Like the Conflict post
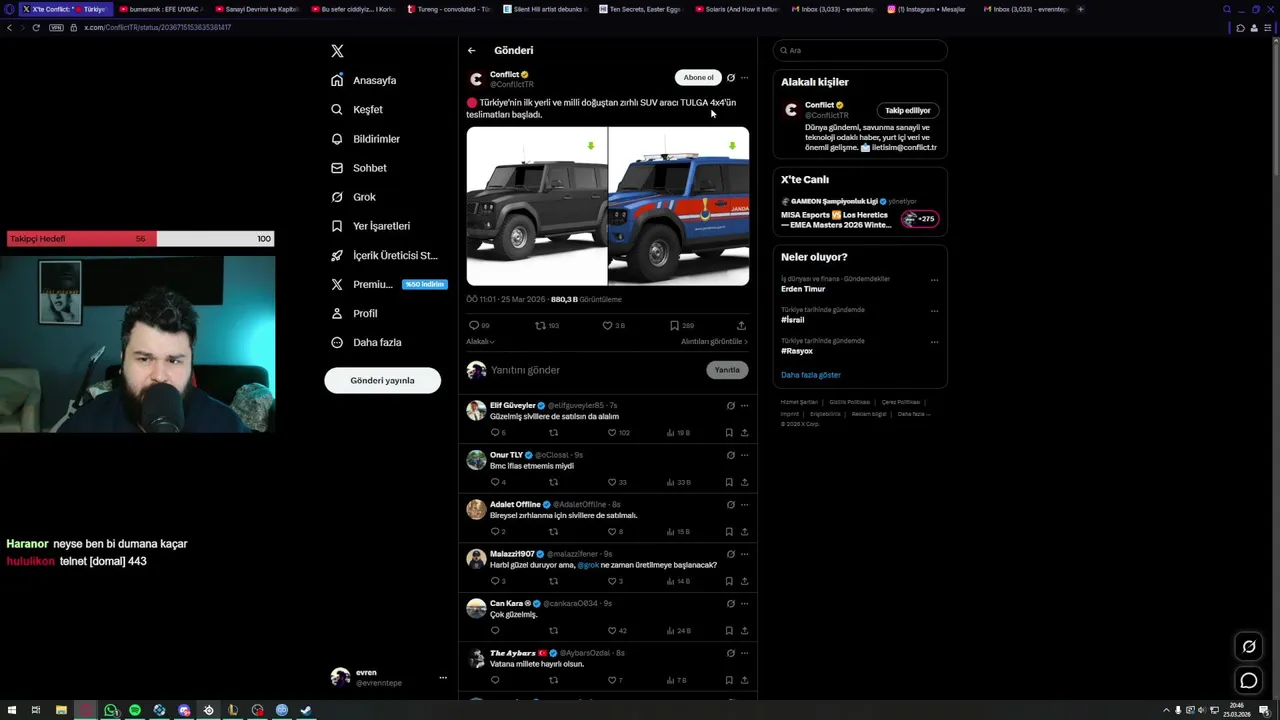The image size is (1280, 720). pyautogui.click(x=607, y=325)
